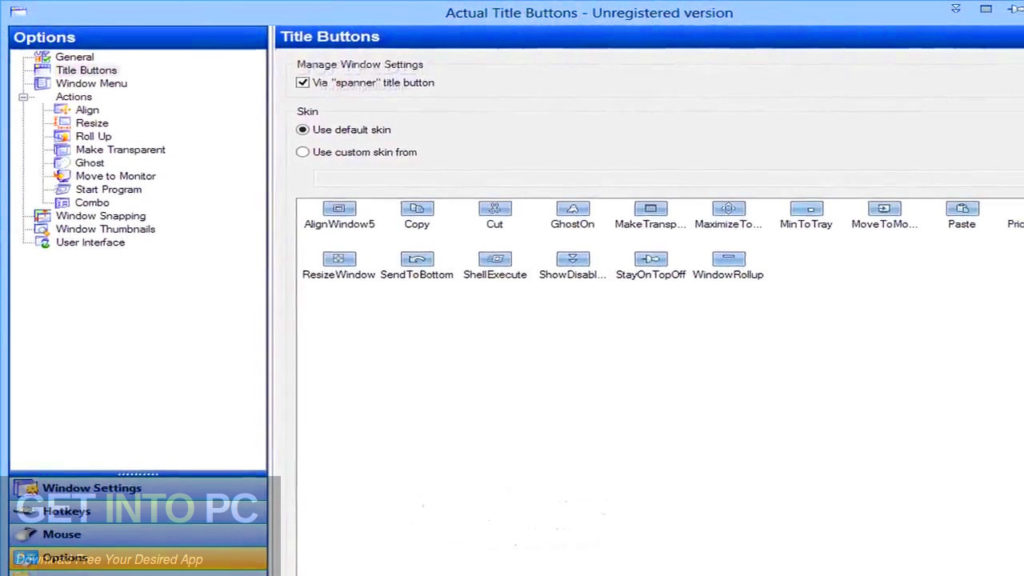Click the Window Snapping tree icon
The height and width of the screenshot is (576, 1024).
[x=42, y=216]
